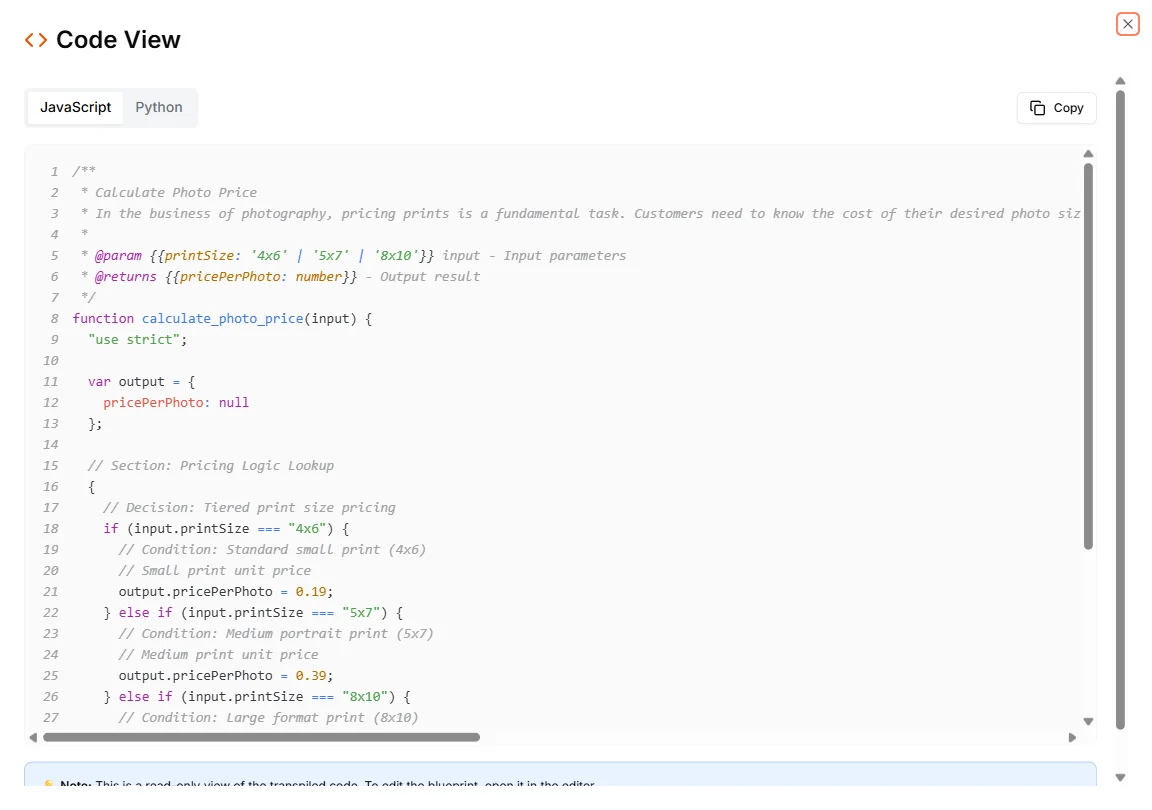
Task: Copy the code with Copy button
Action: 1056,108
